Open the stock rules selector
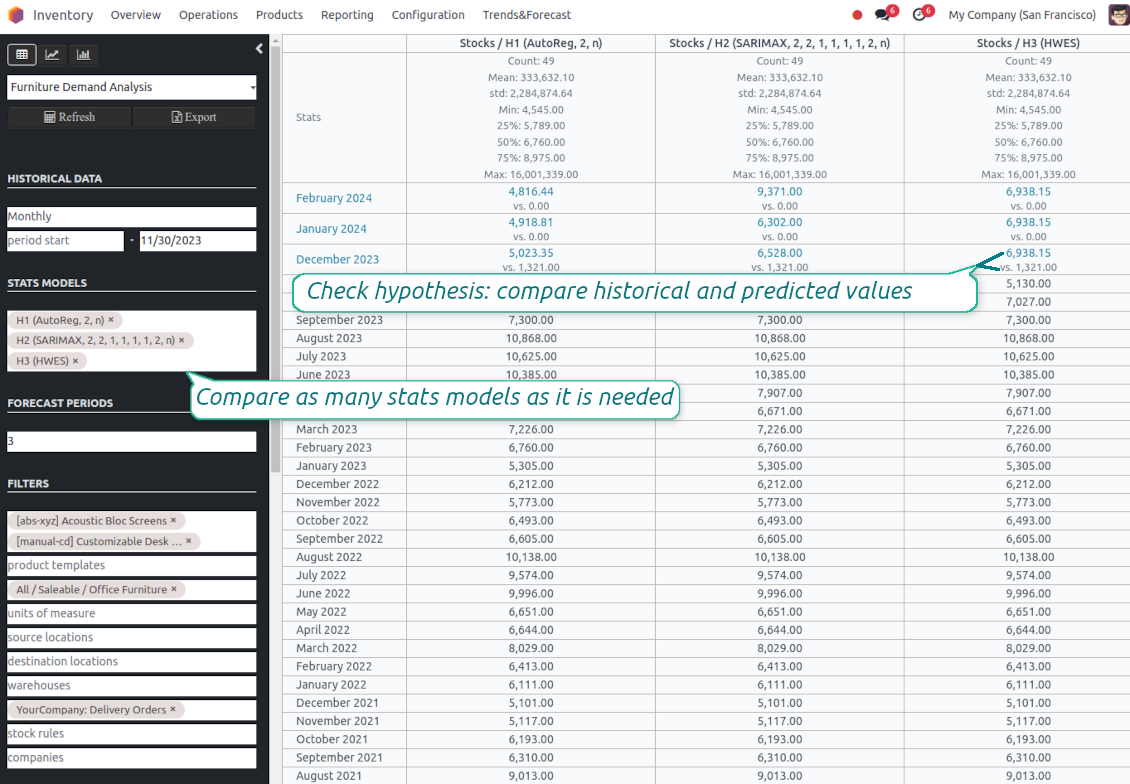The height and width of the screenshot is (784, 1130). (132, 734)
